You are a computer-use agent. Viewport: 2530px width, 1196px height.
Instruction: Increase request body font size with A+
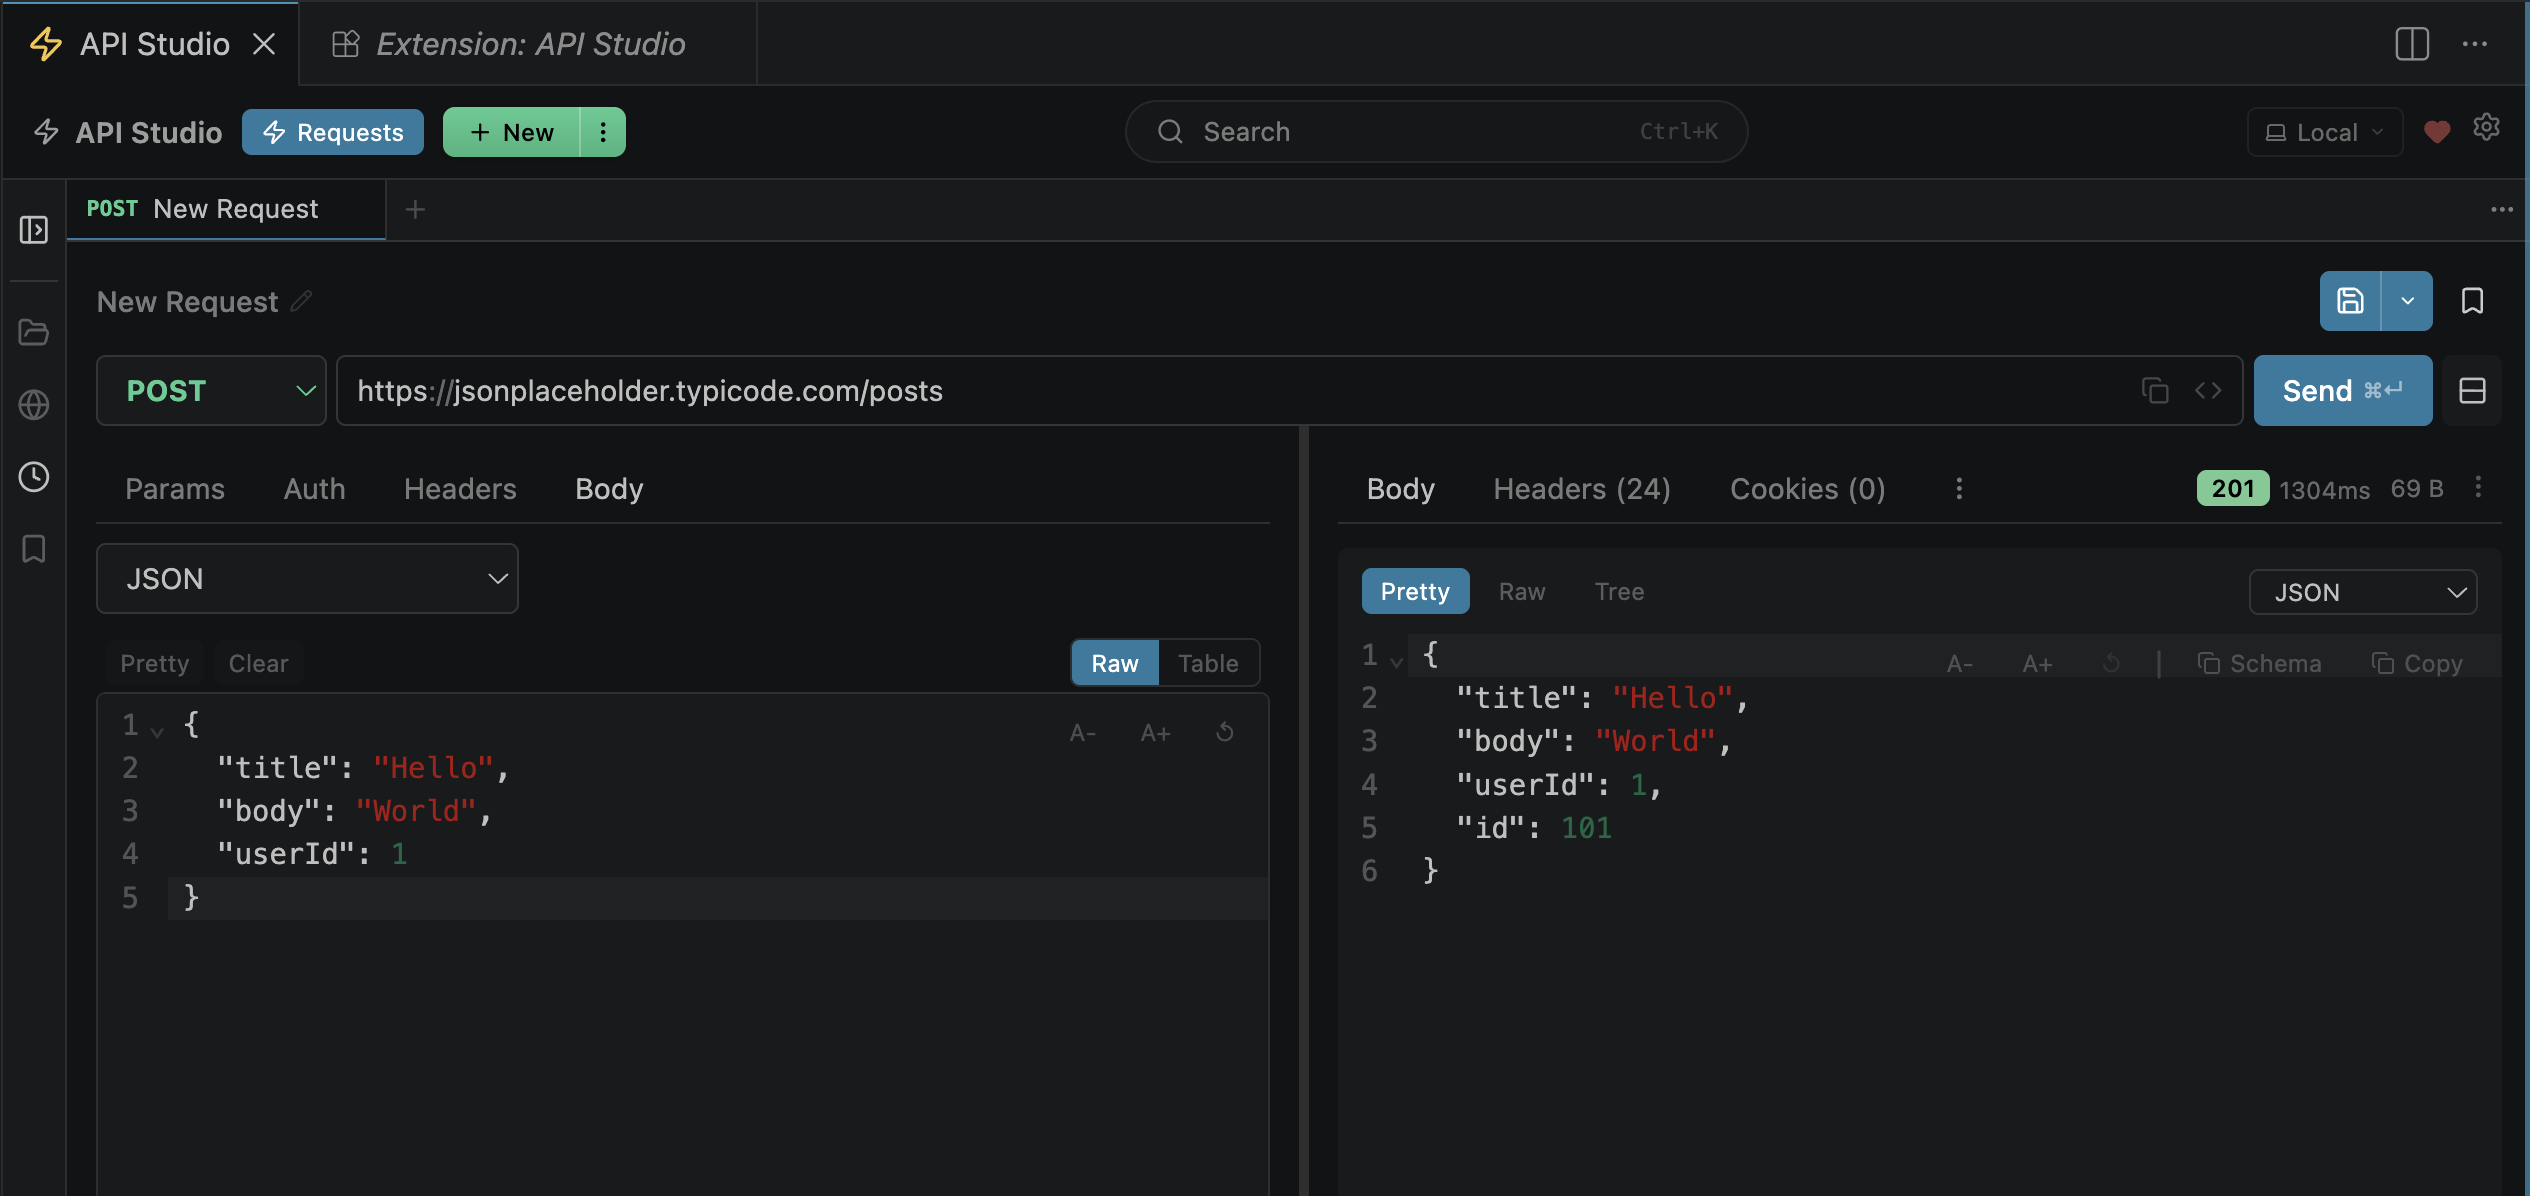[x=1155, y=733]
